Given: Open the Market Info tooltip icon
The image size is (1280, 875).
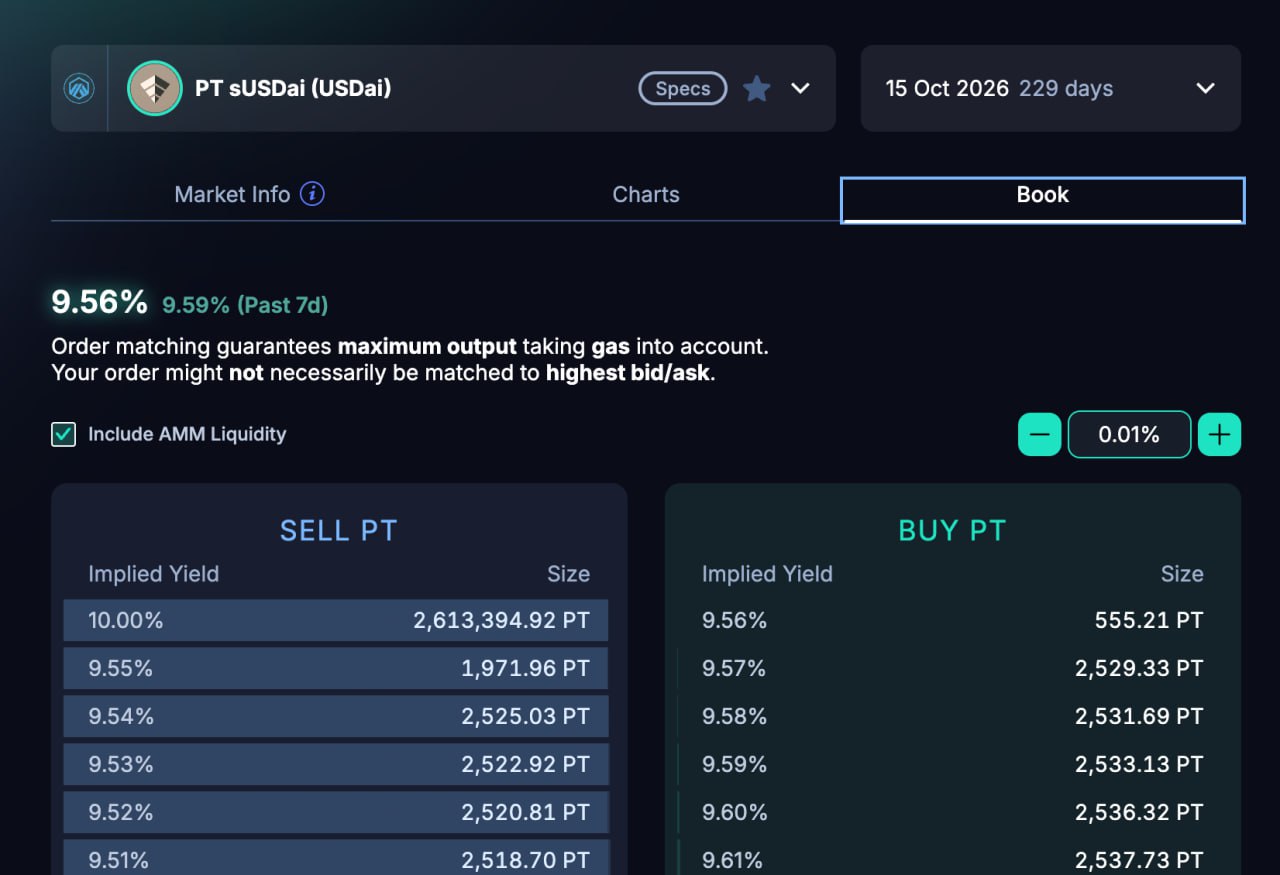Looking at the screenshot, I should coord(312,194).
